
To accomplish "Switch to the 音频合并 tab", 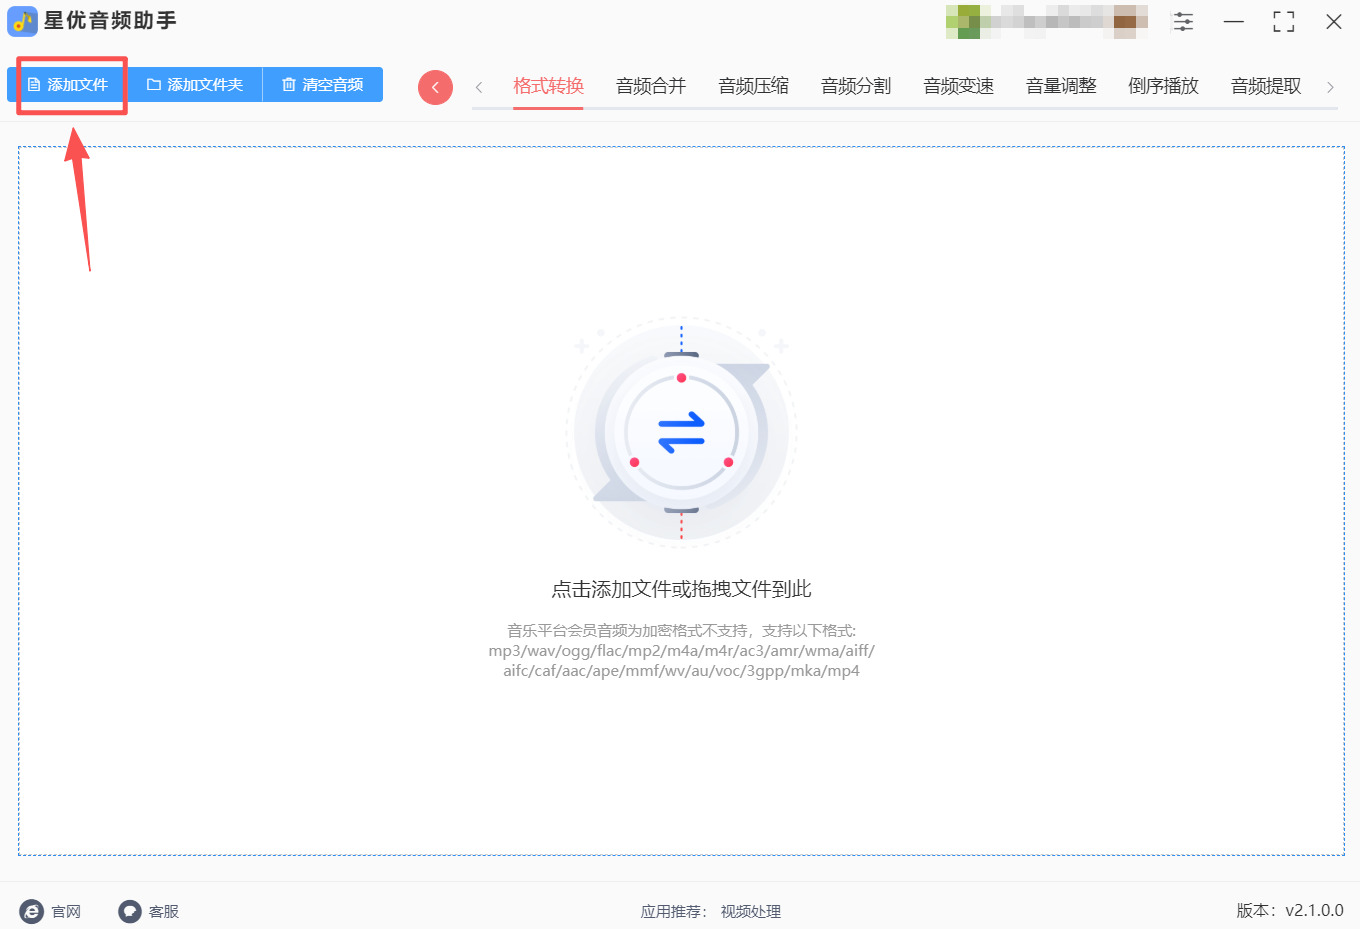I will [651, 86].
